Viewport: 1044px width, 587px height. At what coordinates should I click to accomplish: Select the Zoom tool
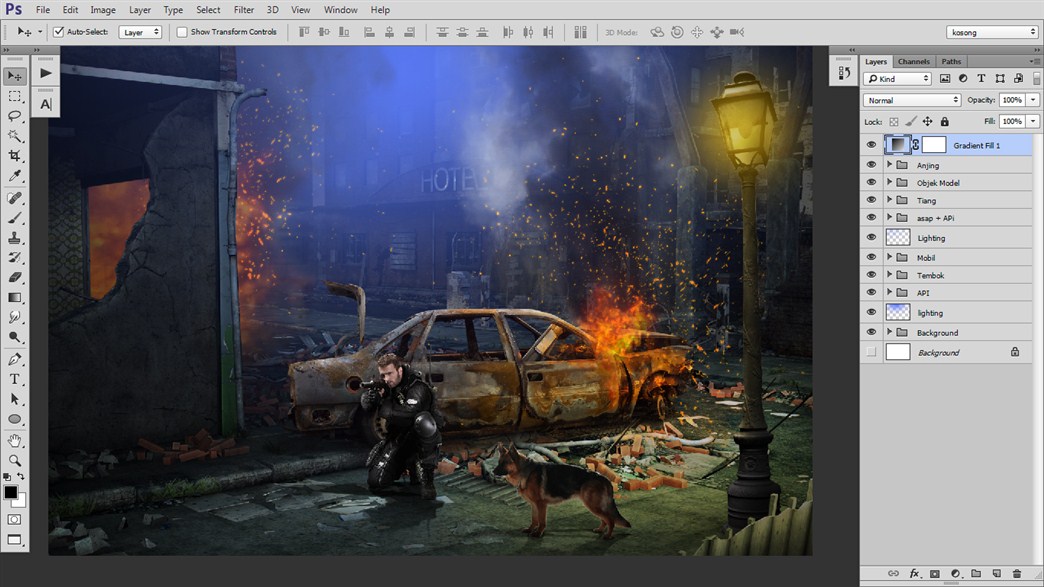[x=15, y=461]
